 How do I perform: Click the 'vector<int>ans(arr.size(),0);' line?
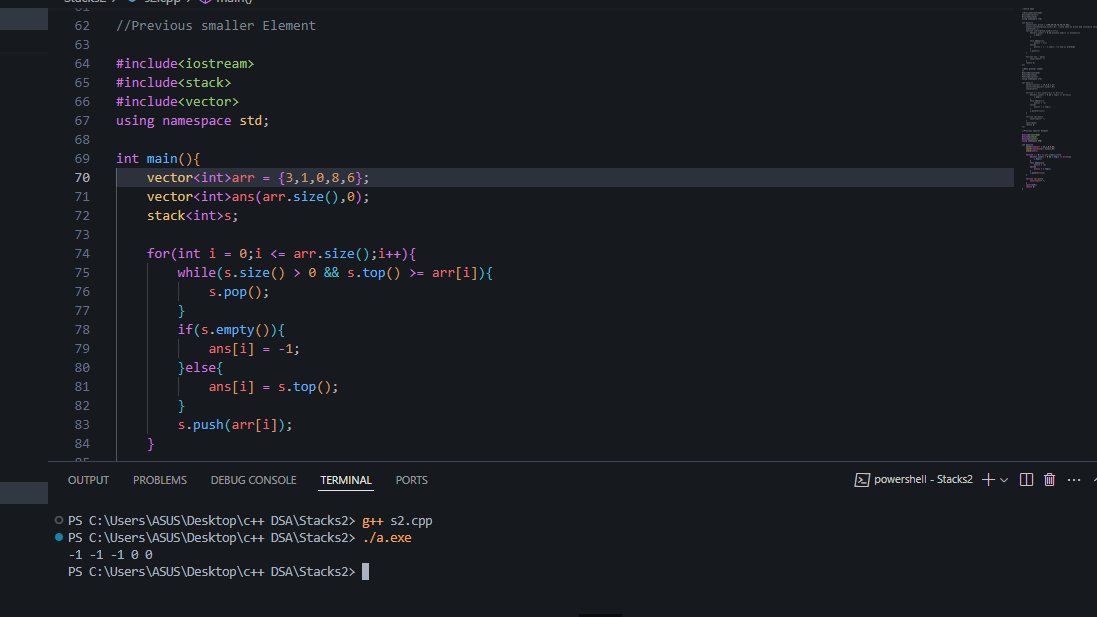click(x=257, y=197)
